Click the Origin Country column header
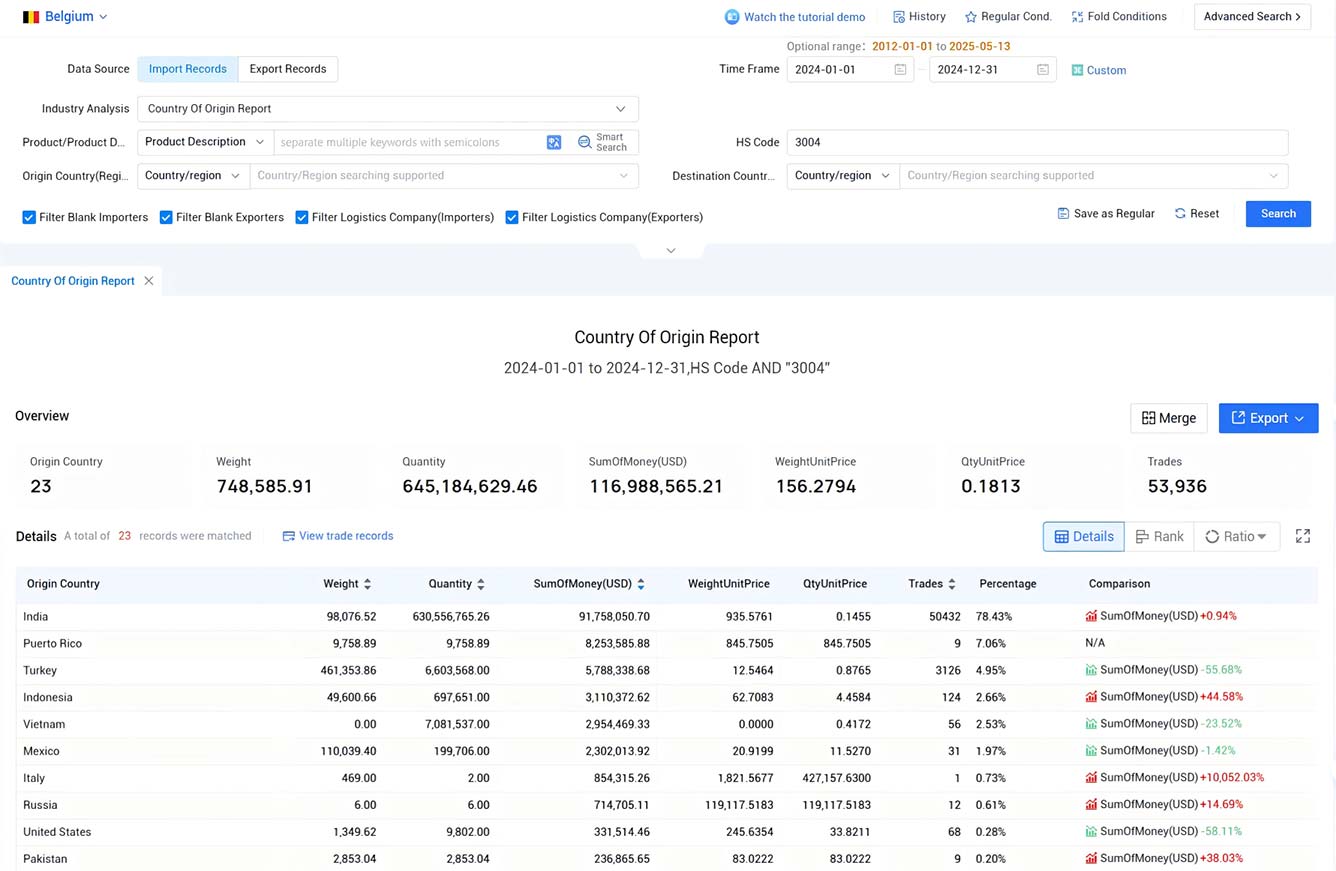 pos(63,584)
